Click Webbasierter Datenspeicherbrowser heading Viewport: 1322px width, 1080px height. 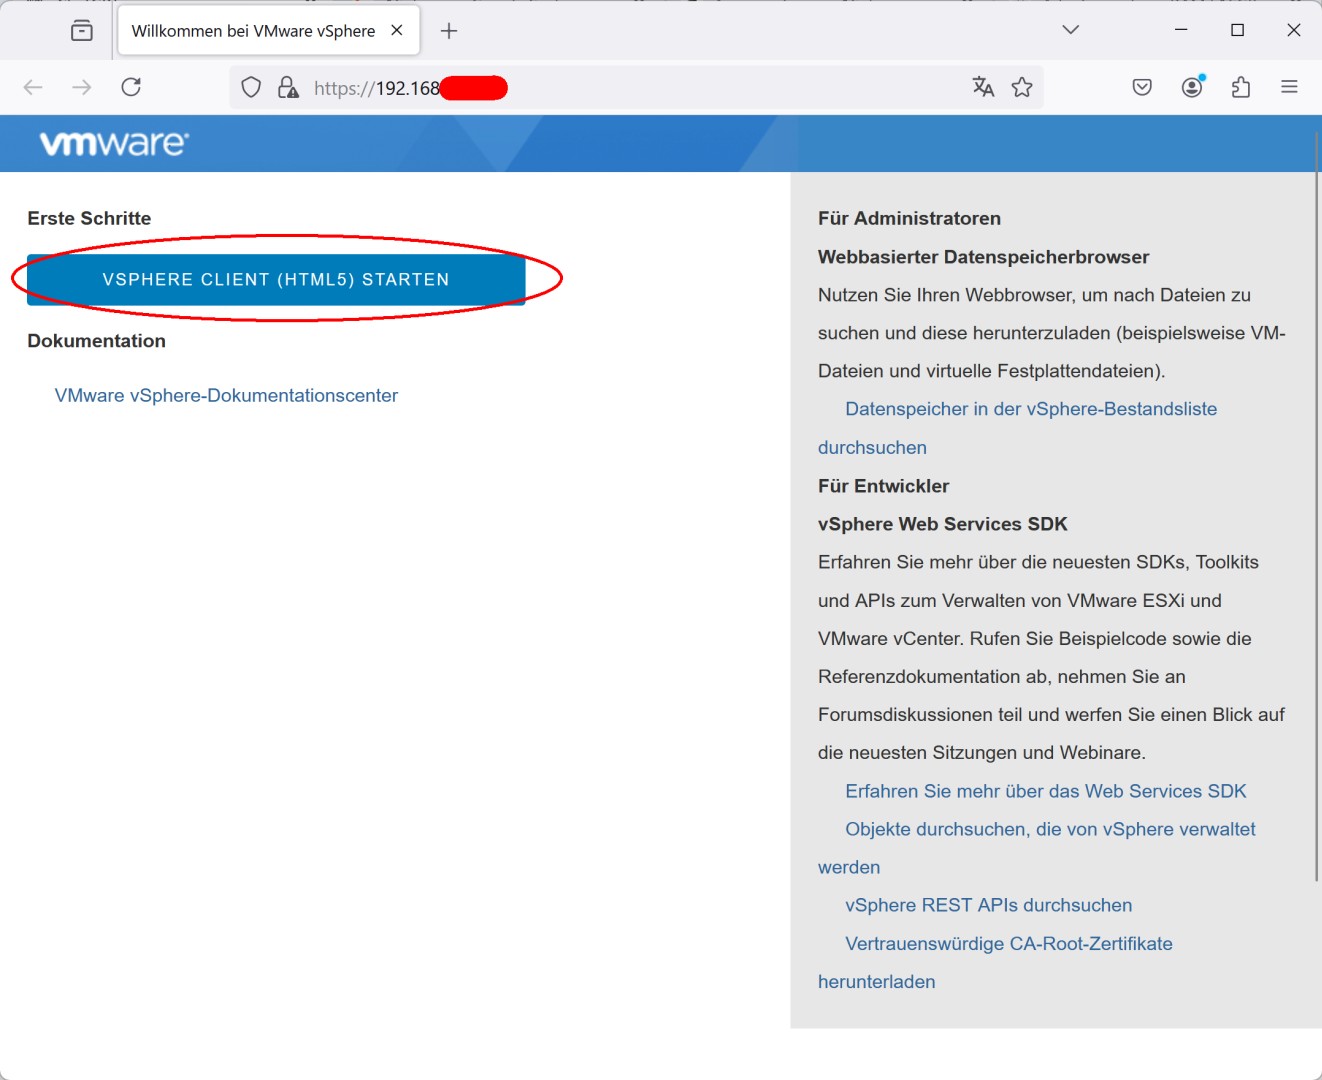983,257
